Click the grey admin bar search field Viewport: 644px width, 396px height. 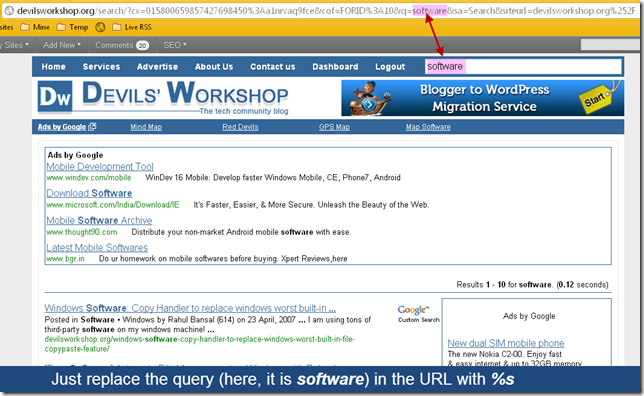[x=610, y=44]
